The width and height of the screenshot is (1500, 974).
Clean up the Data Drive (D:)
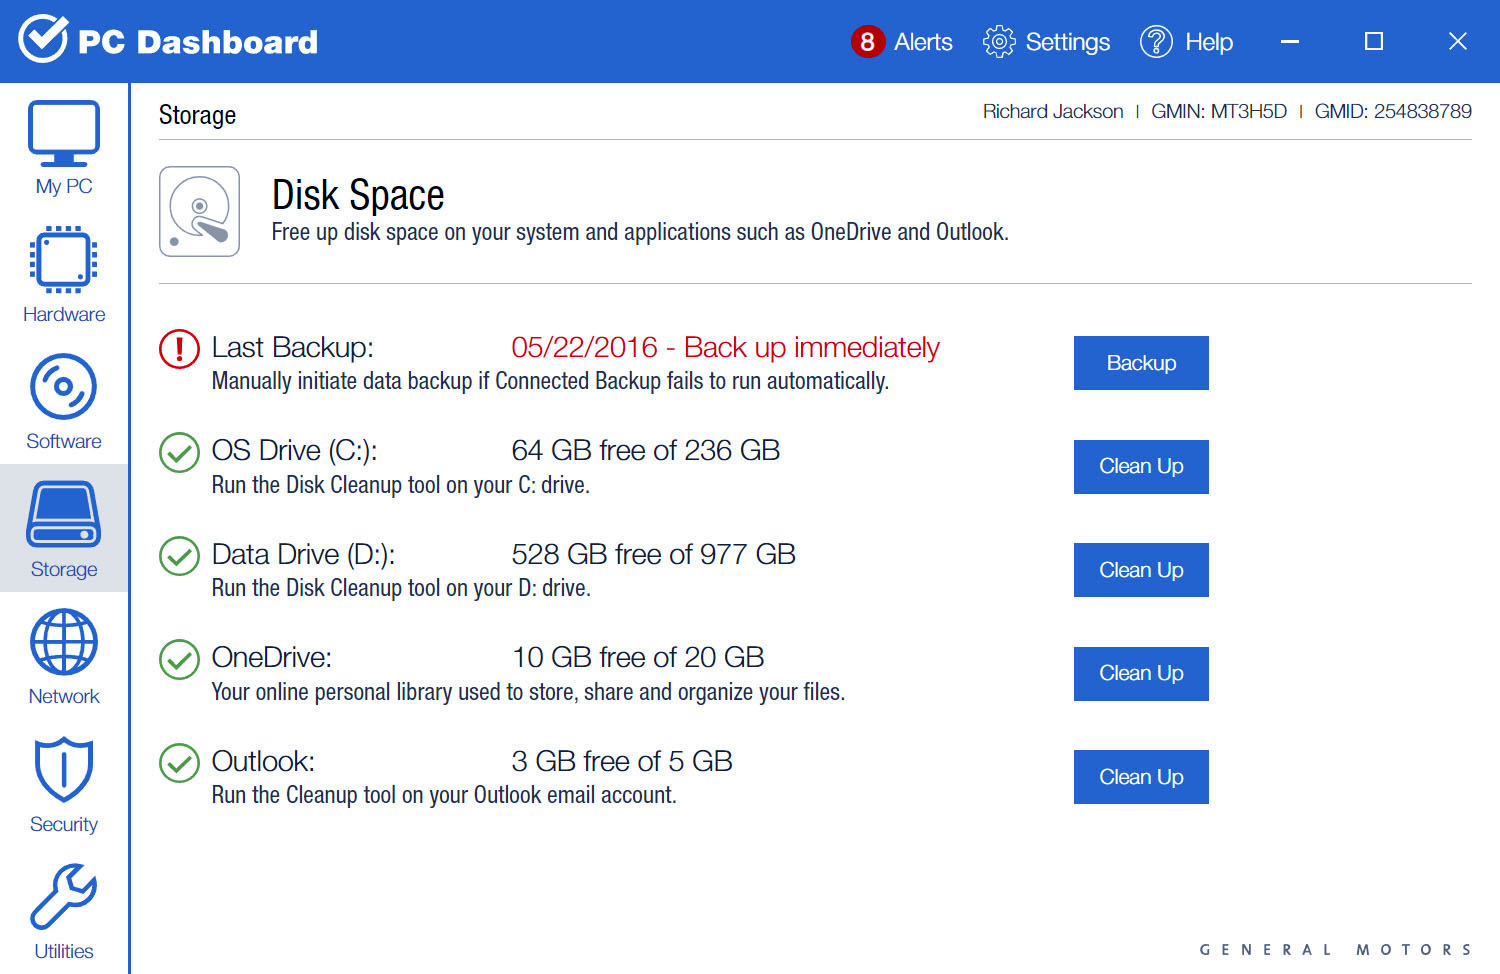[1141, 570]
